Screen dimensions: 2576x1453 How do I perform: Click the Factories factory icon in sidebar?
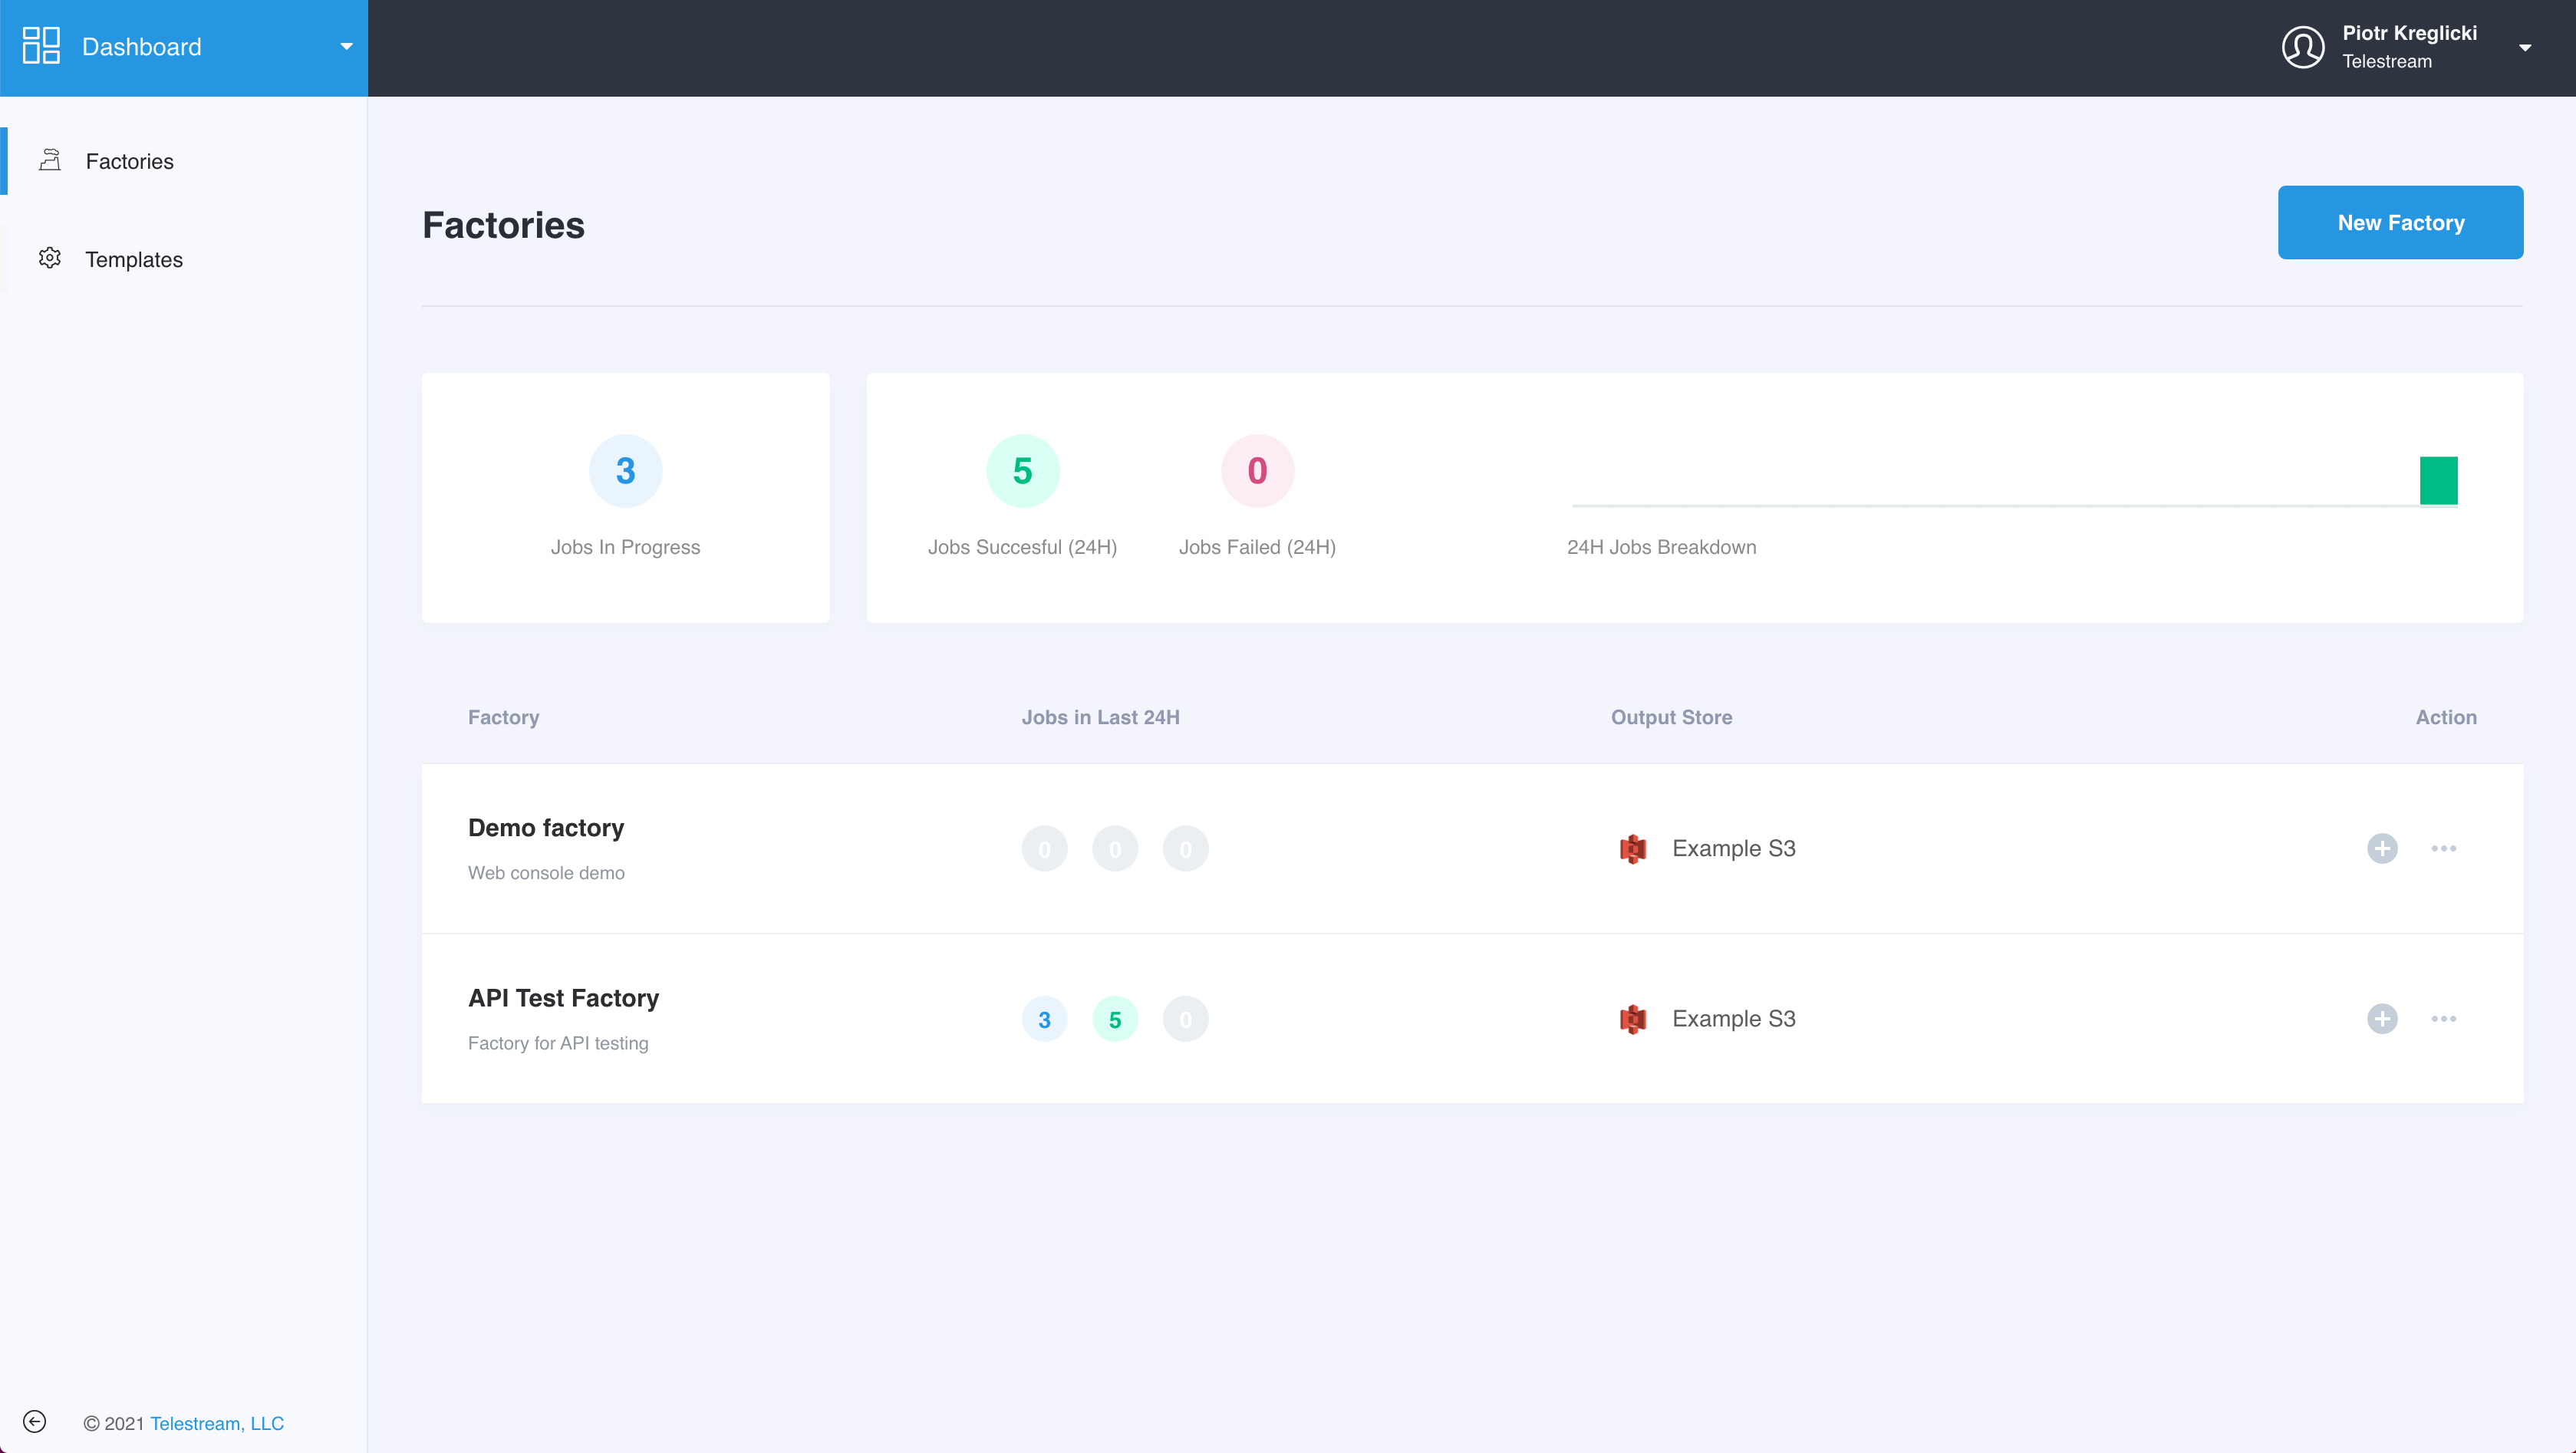[50, 160]
